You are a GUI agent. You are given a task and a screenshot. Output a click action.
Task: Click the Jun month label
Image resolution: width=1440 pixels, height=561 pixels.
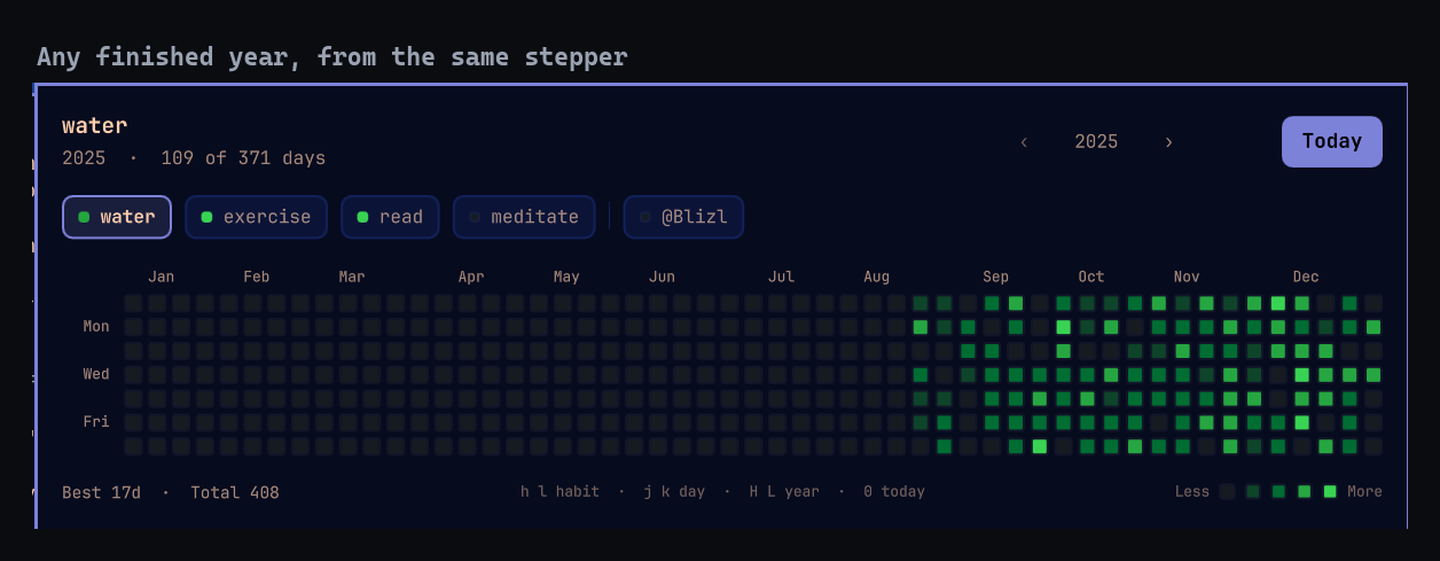[662, 277]
